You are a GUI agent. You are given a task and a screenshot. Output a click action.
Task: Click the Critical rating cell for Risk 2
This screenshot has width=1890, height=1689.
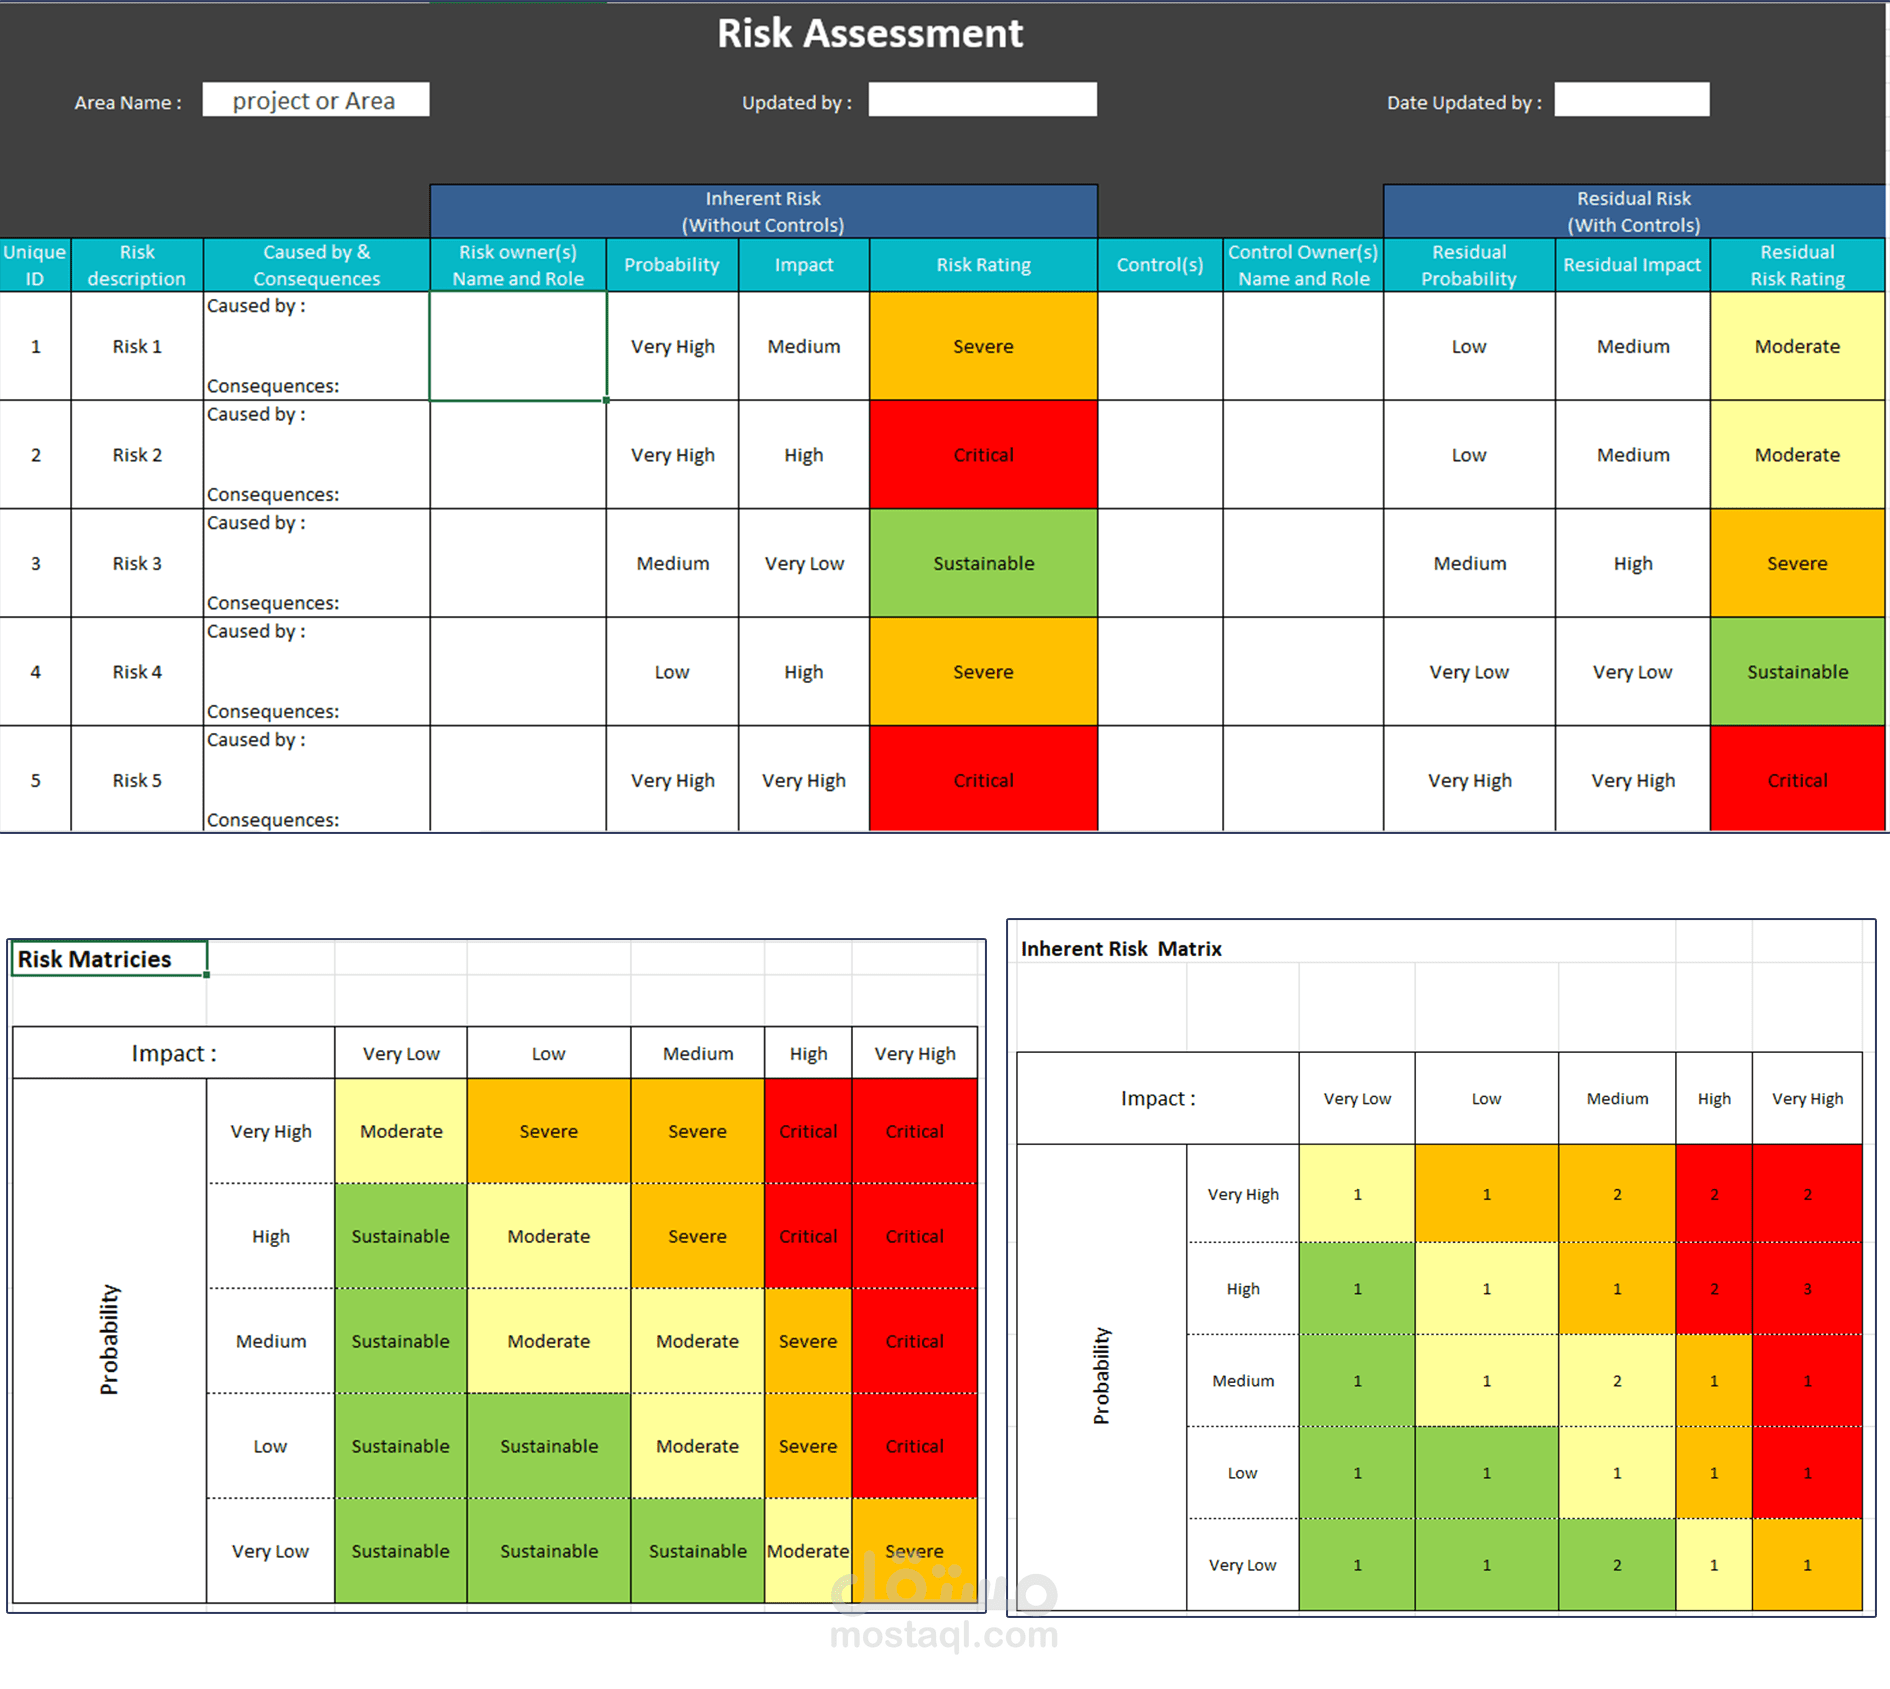pyautogui.click(x=983, y=455)
